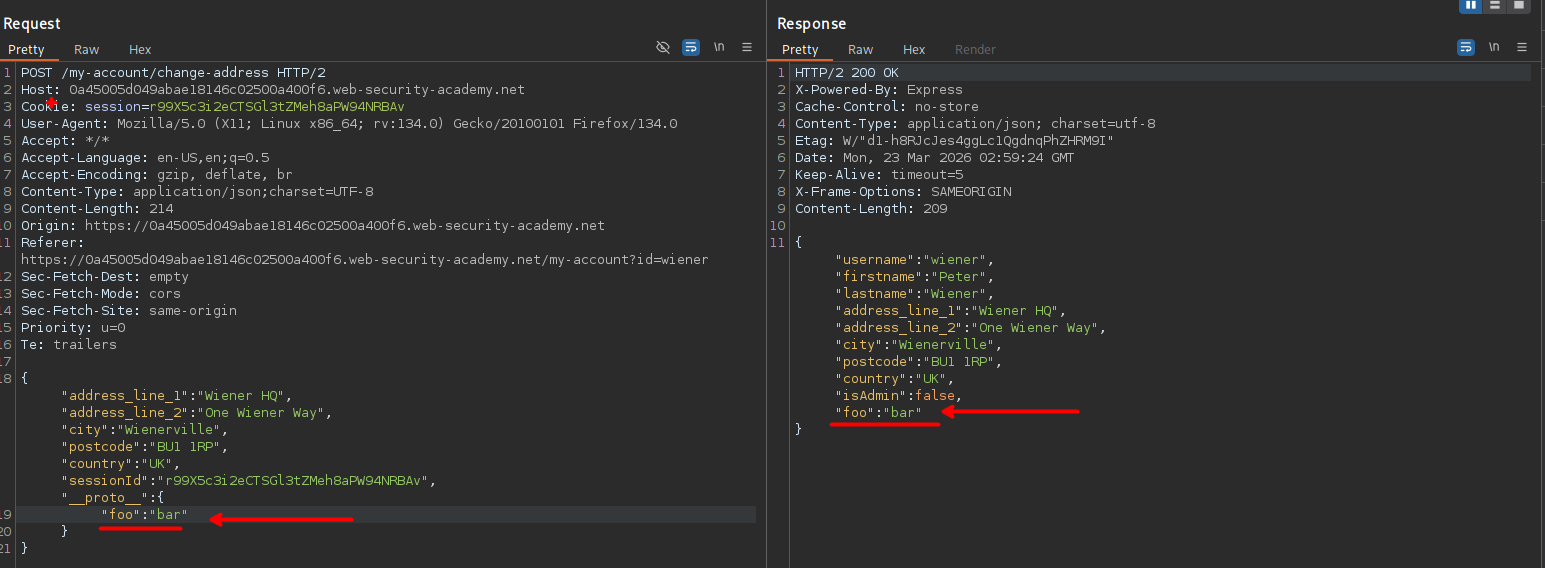Toggle word wrap icon in Response panel
Screen dimensions: 1545x568
(x=1466, y=47)
